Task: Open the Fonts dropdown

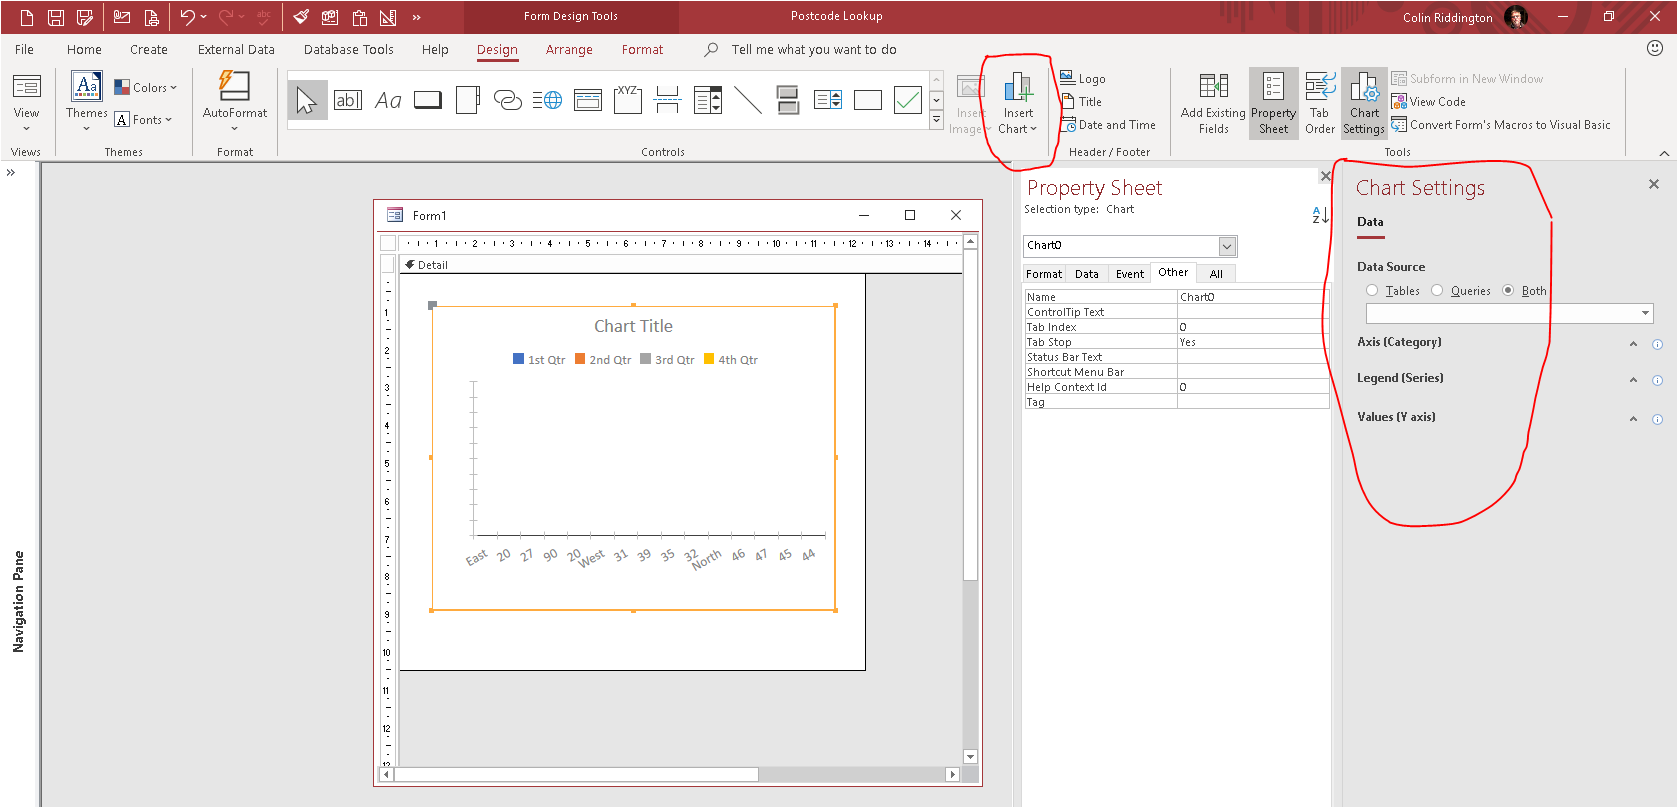Action: click(x=144, y=119)
